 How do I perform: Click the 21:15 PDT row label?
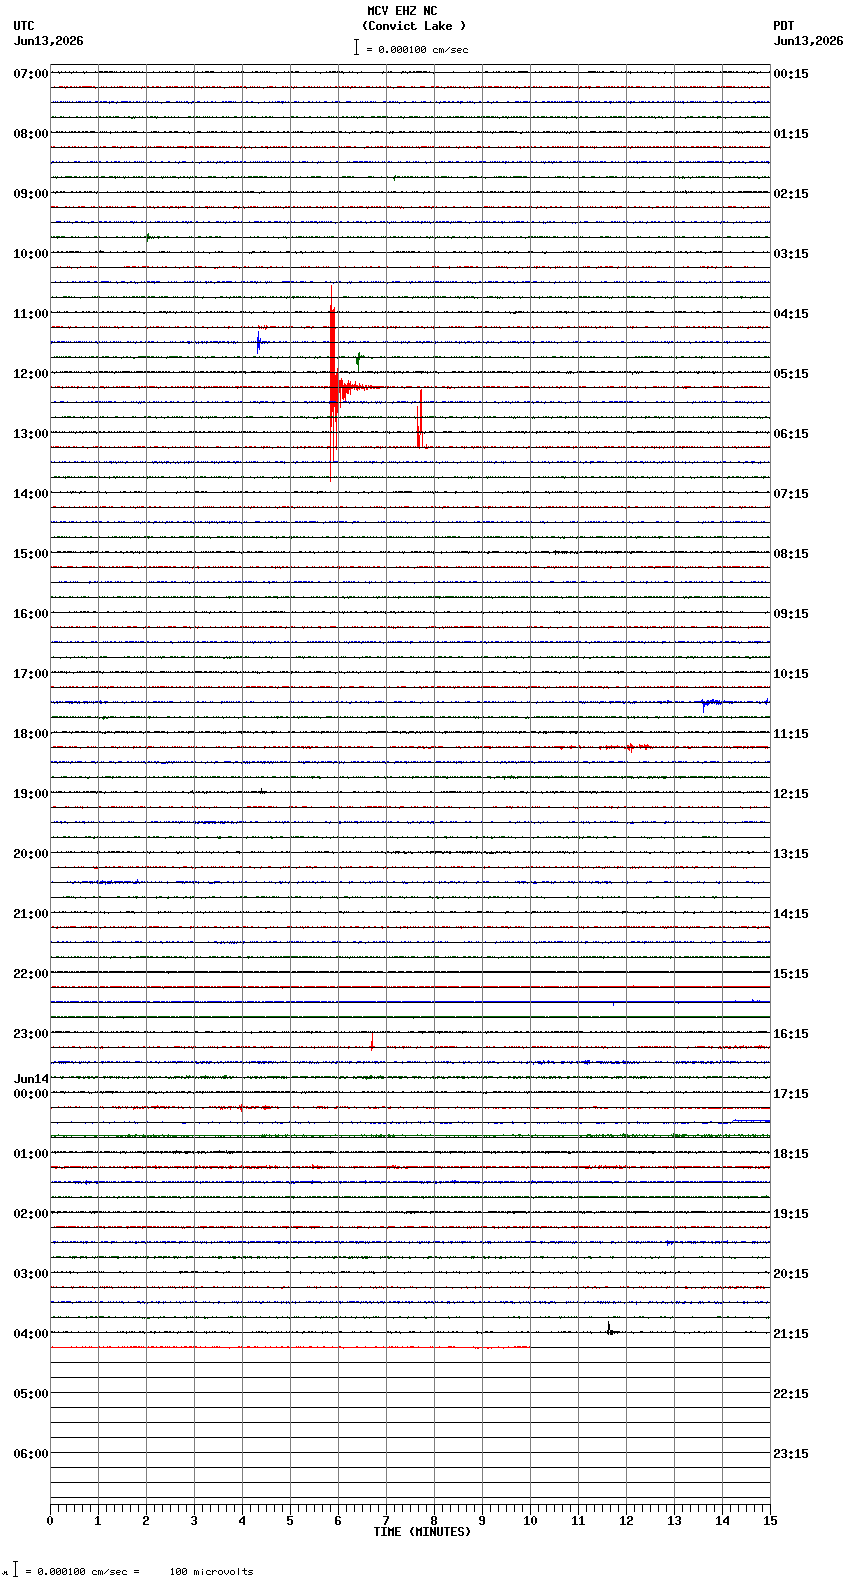791,1334
